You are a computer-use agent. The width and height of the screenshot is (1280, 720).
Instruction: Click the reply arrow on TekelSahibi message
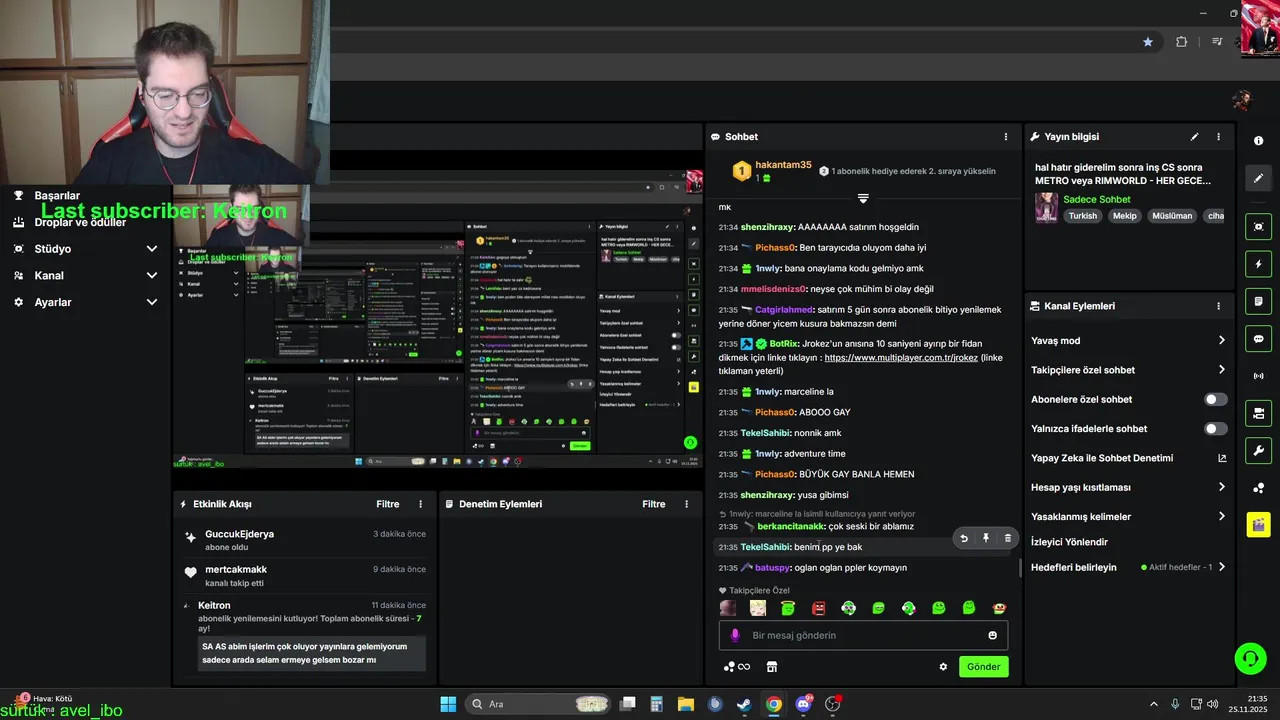[964, 538]
